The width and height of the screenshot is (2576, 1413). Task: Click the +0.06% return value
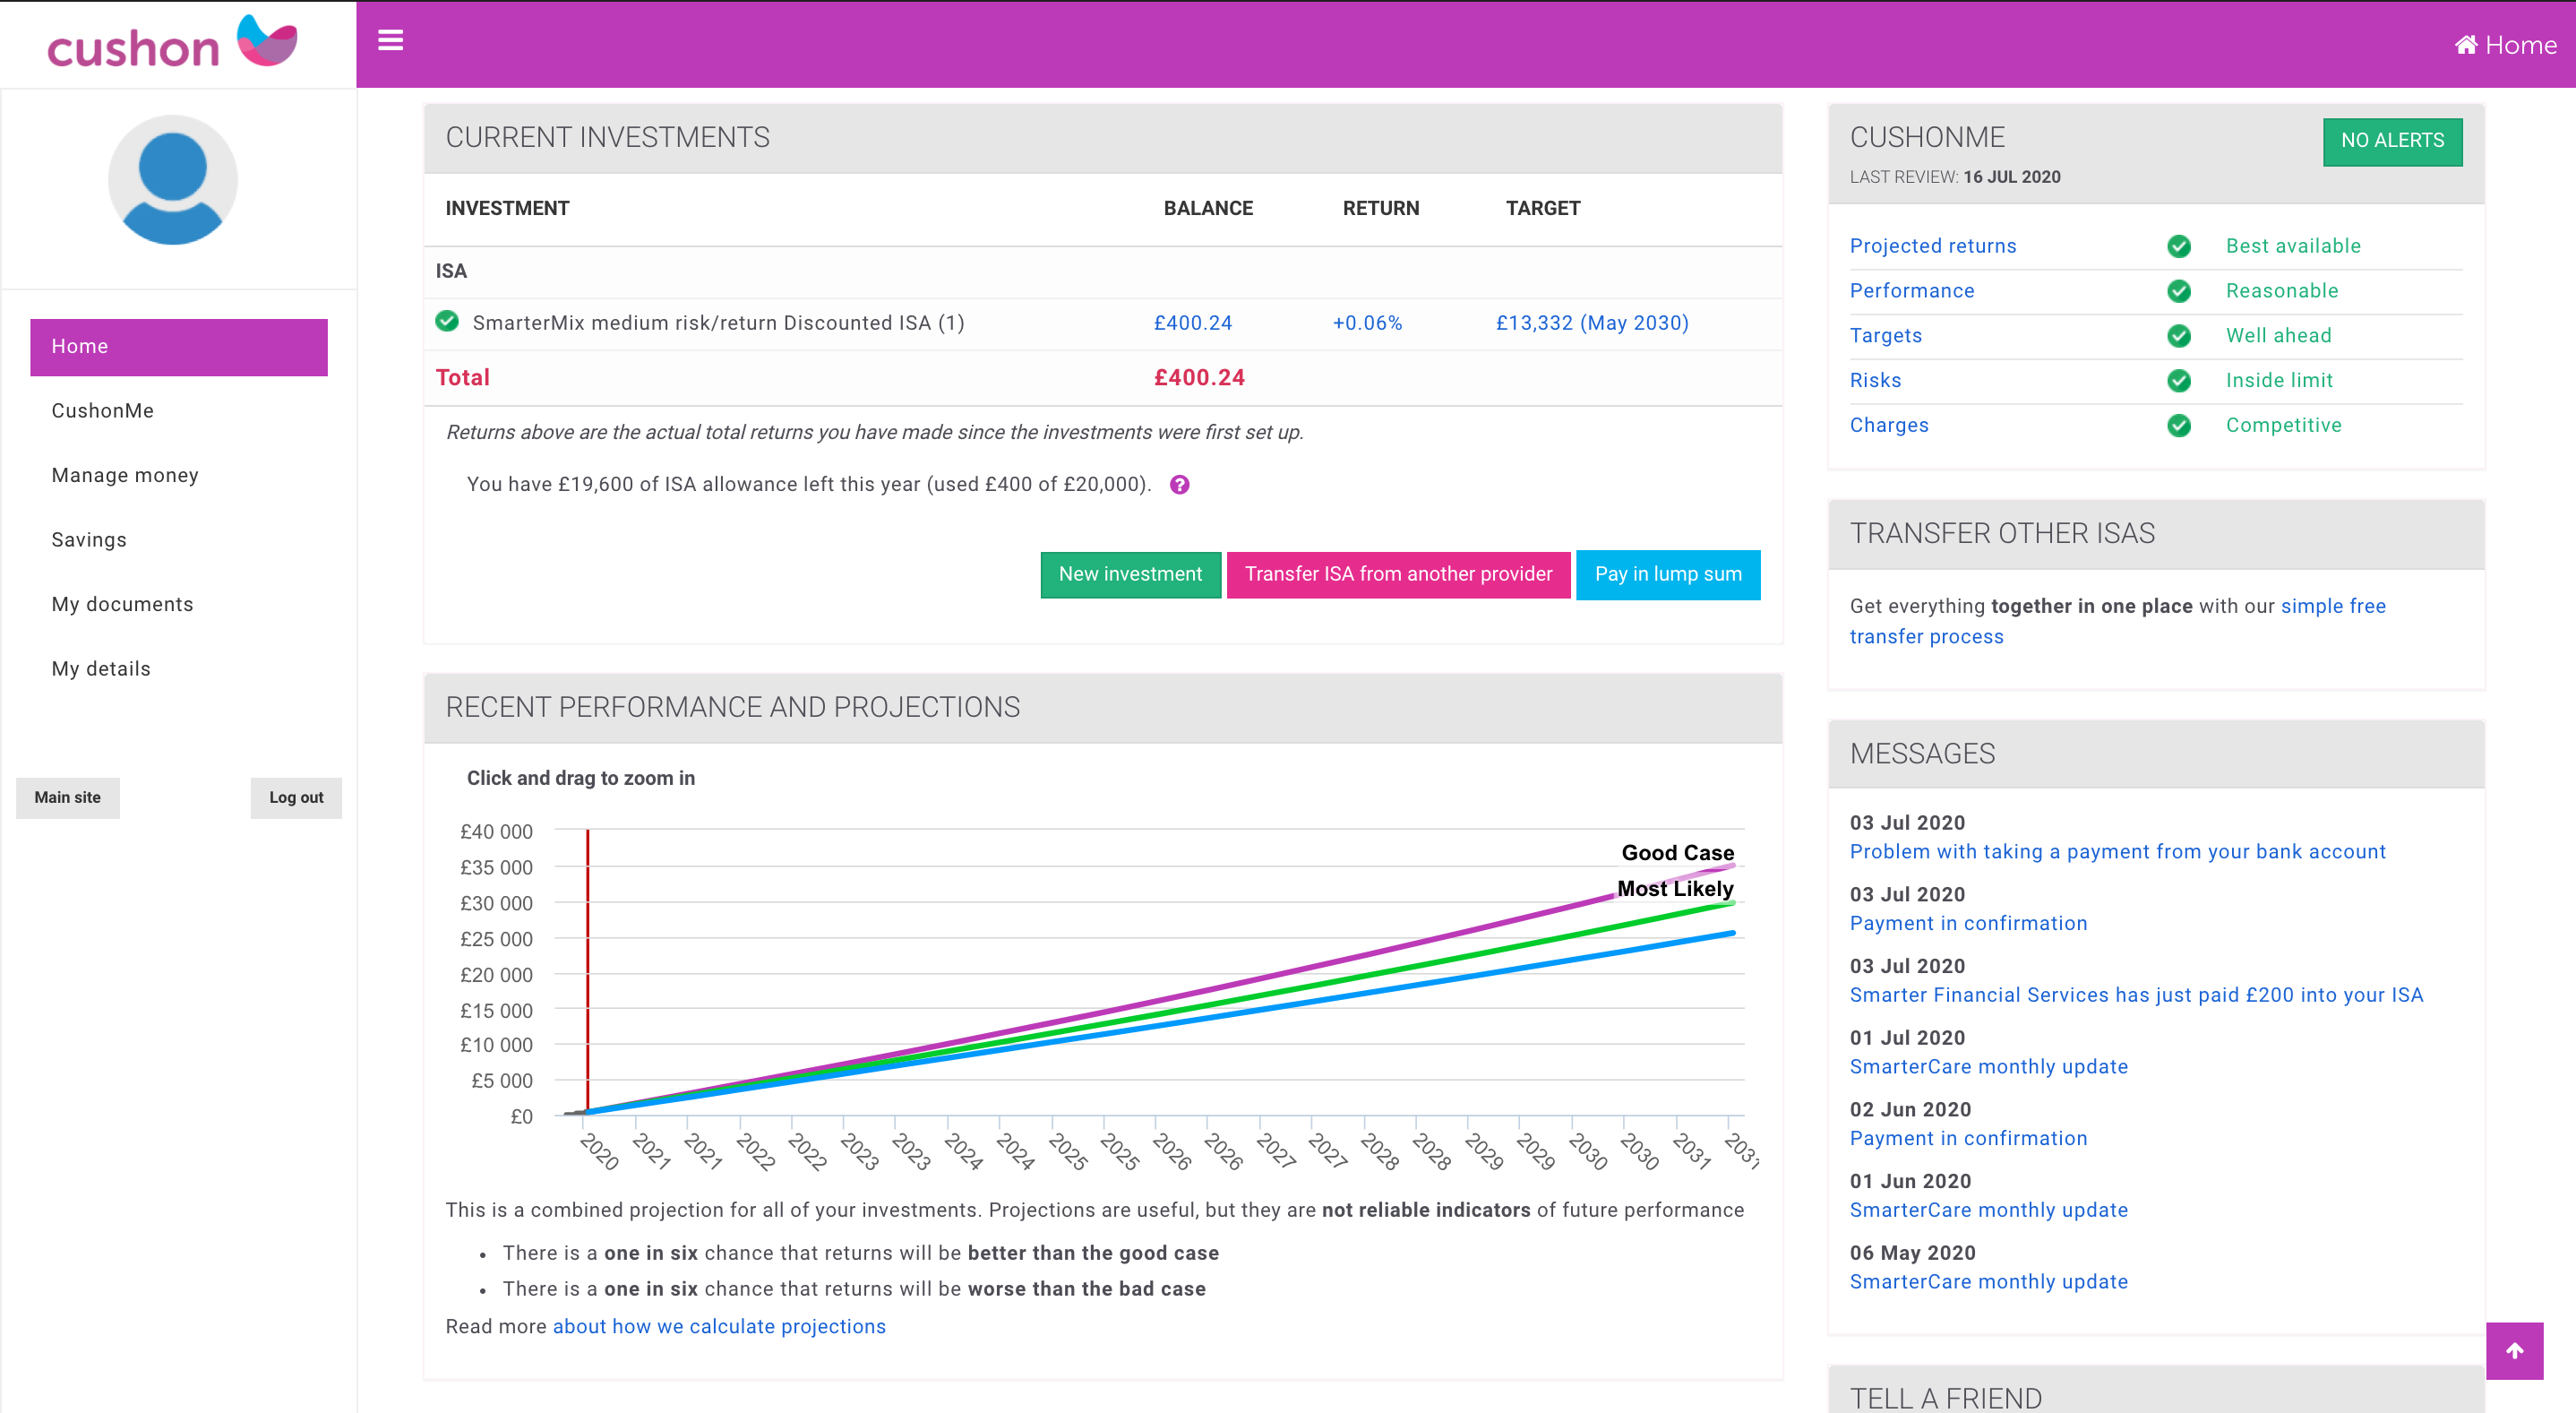(1367, 323)
